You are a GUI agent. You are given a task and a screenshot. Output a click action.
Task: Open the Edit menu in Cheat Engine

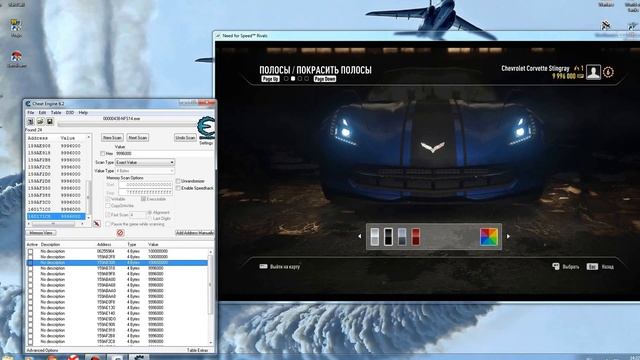pyautogui.click(x=42, y=112)
